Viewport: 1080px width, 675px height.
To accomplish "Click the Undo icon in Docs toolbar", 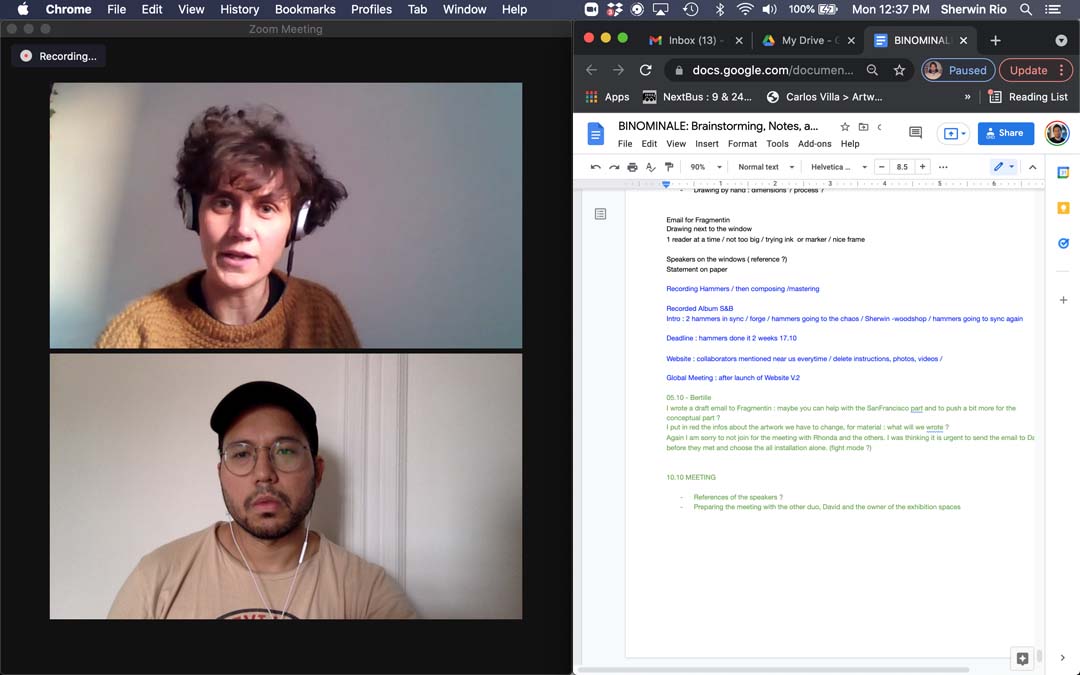I will coord(596,167).
